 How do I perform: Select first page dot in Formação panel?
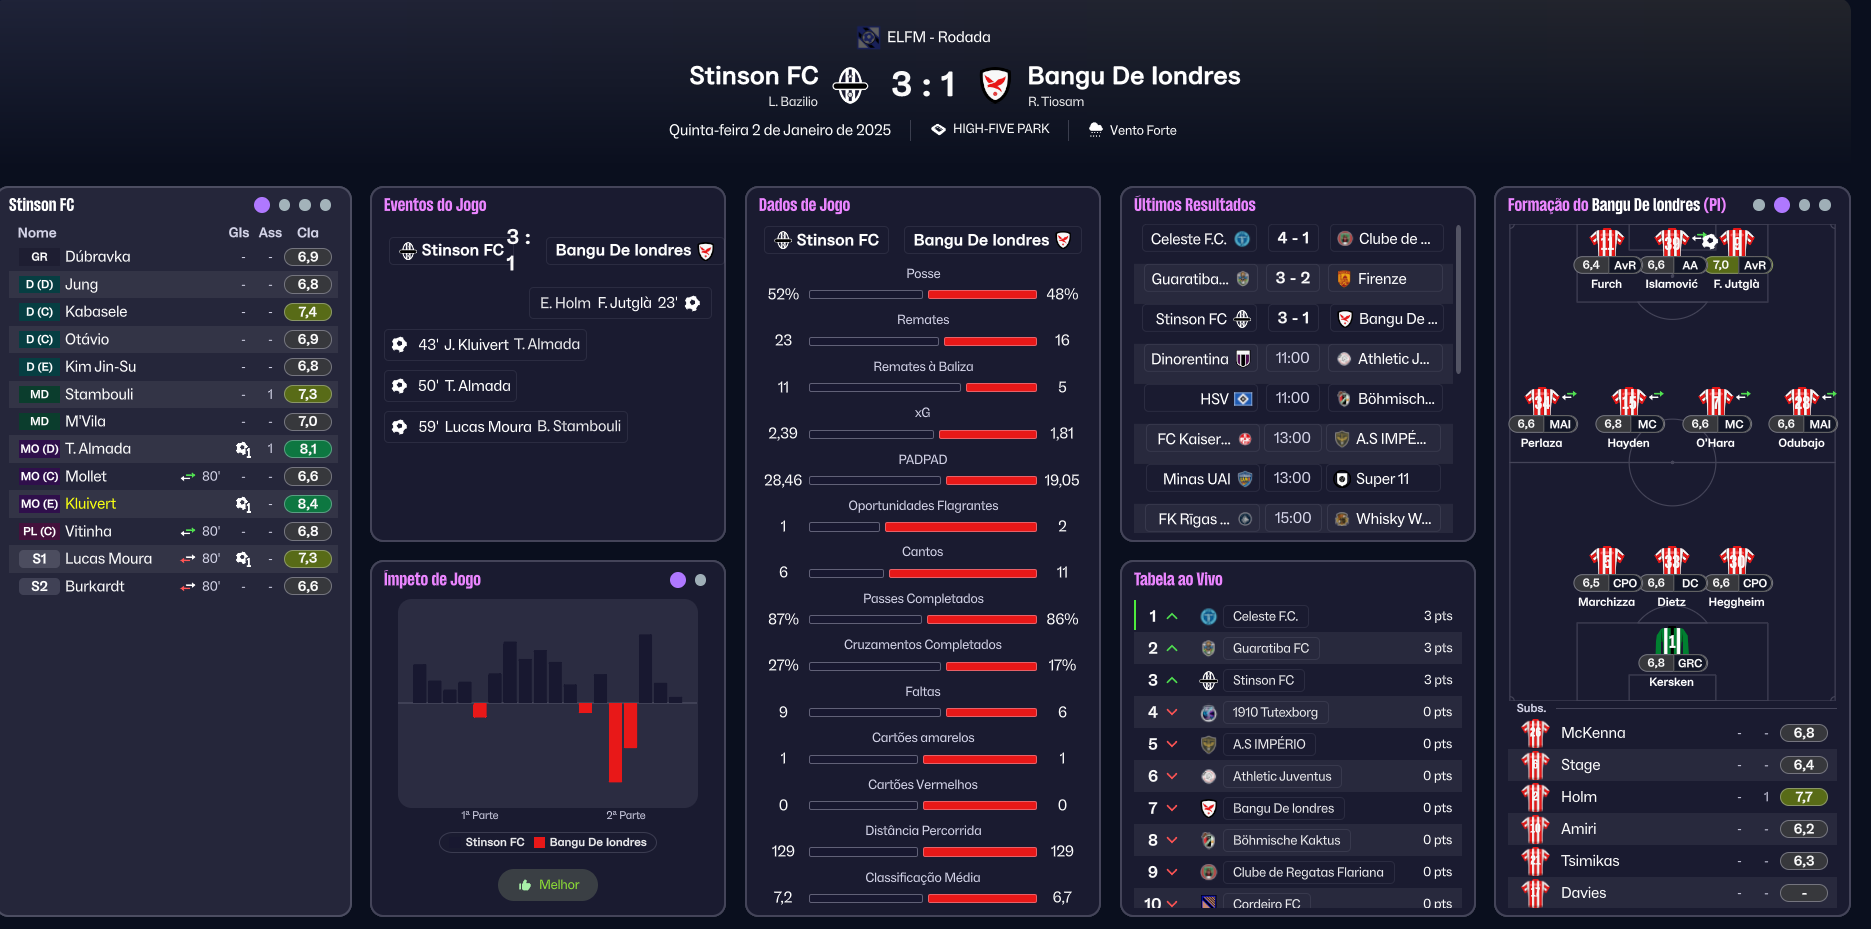1759,205
